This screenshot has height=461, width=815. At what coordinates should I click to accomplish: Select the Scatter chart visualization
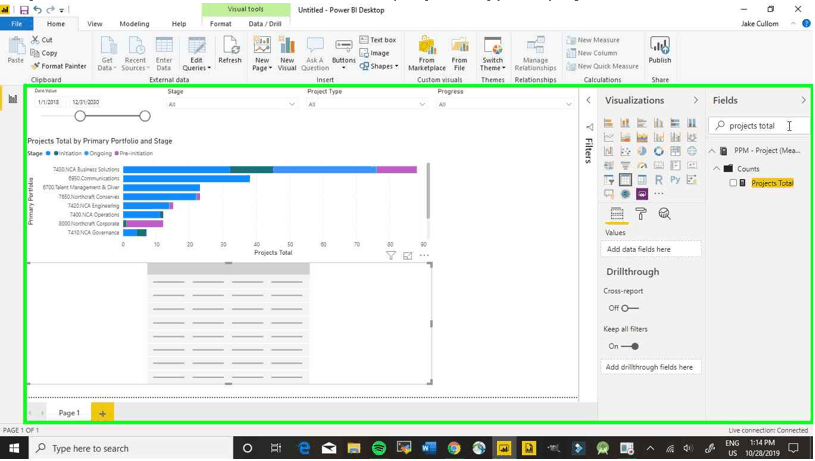[625, 151]
